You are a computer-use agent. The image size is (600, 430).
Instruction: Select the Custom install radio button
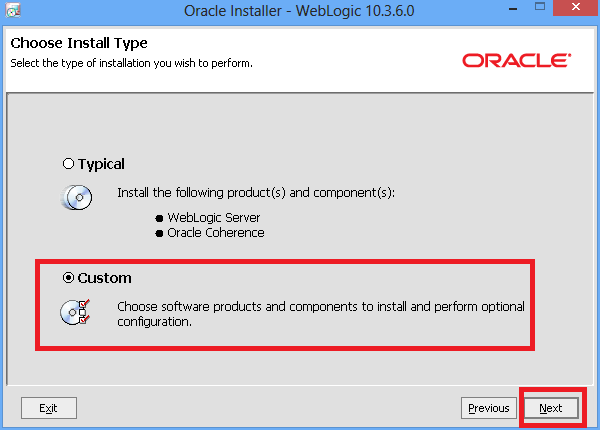click(68, 277)
